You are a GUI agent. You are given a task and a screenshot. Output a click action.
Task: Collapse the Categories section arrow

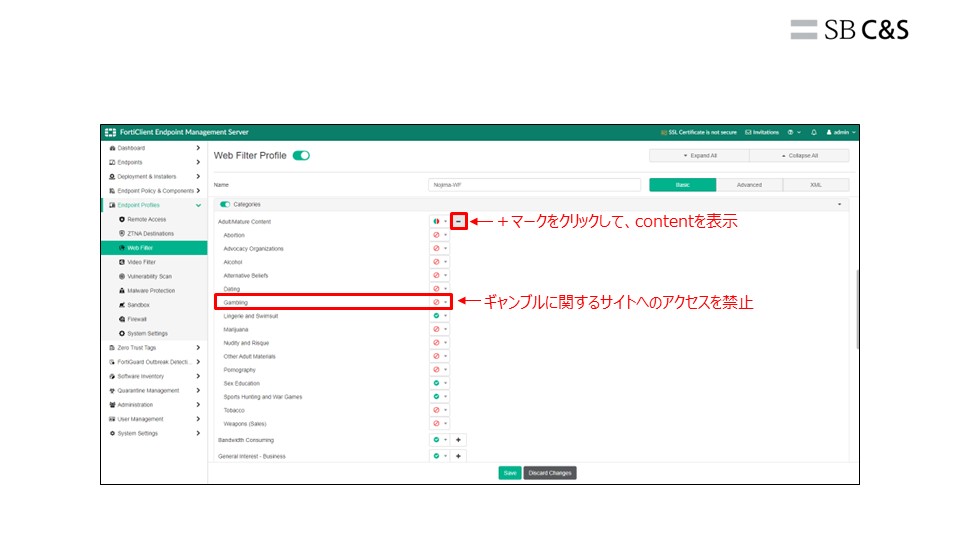[839, 204]
